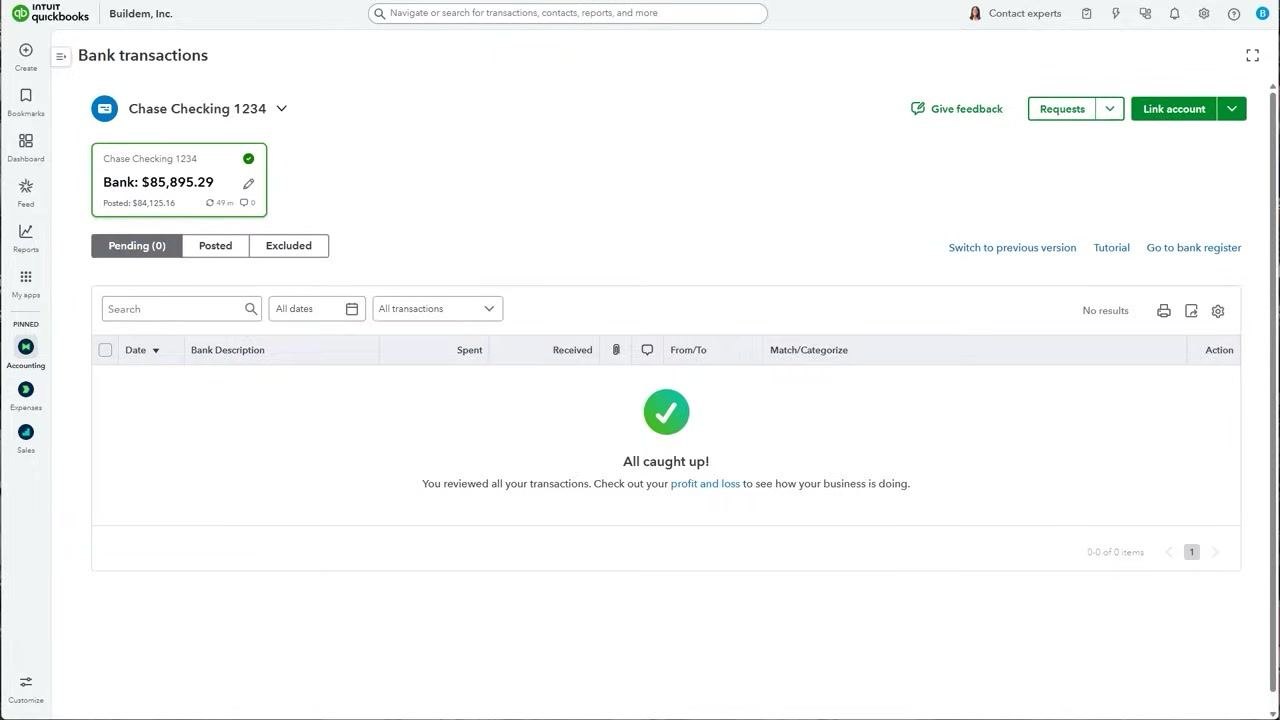
Task: Go to Dashboard from sidebar
Action: coord(26,147)
